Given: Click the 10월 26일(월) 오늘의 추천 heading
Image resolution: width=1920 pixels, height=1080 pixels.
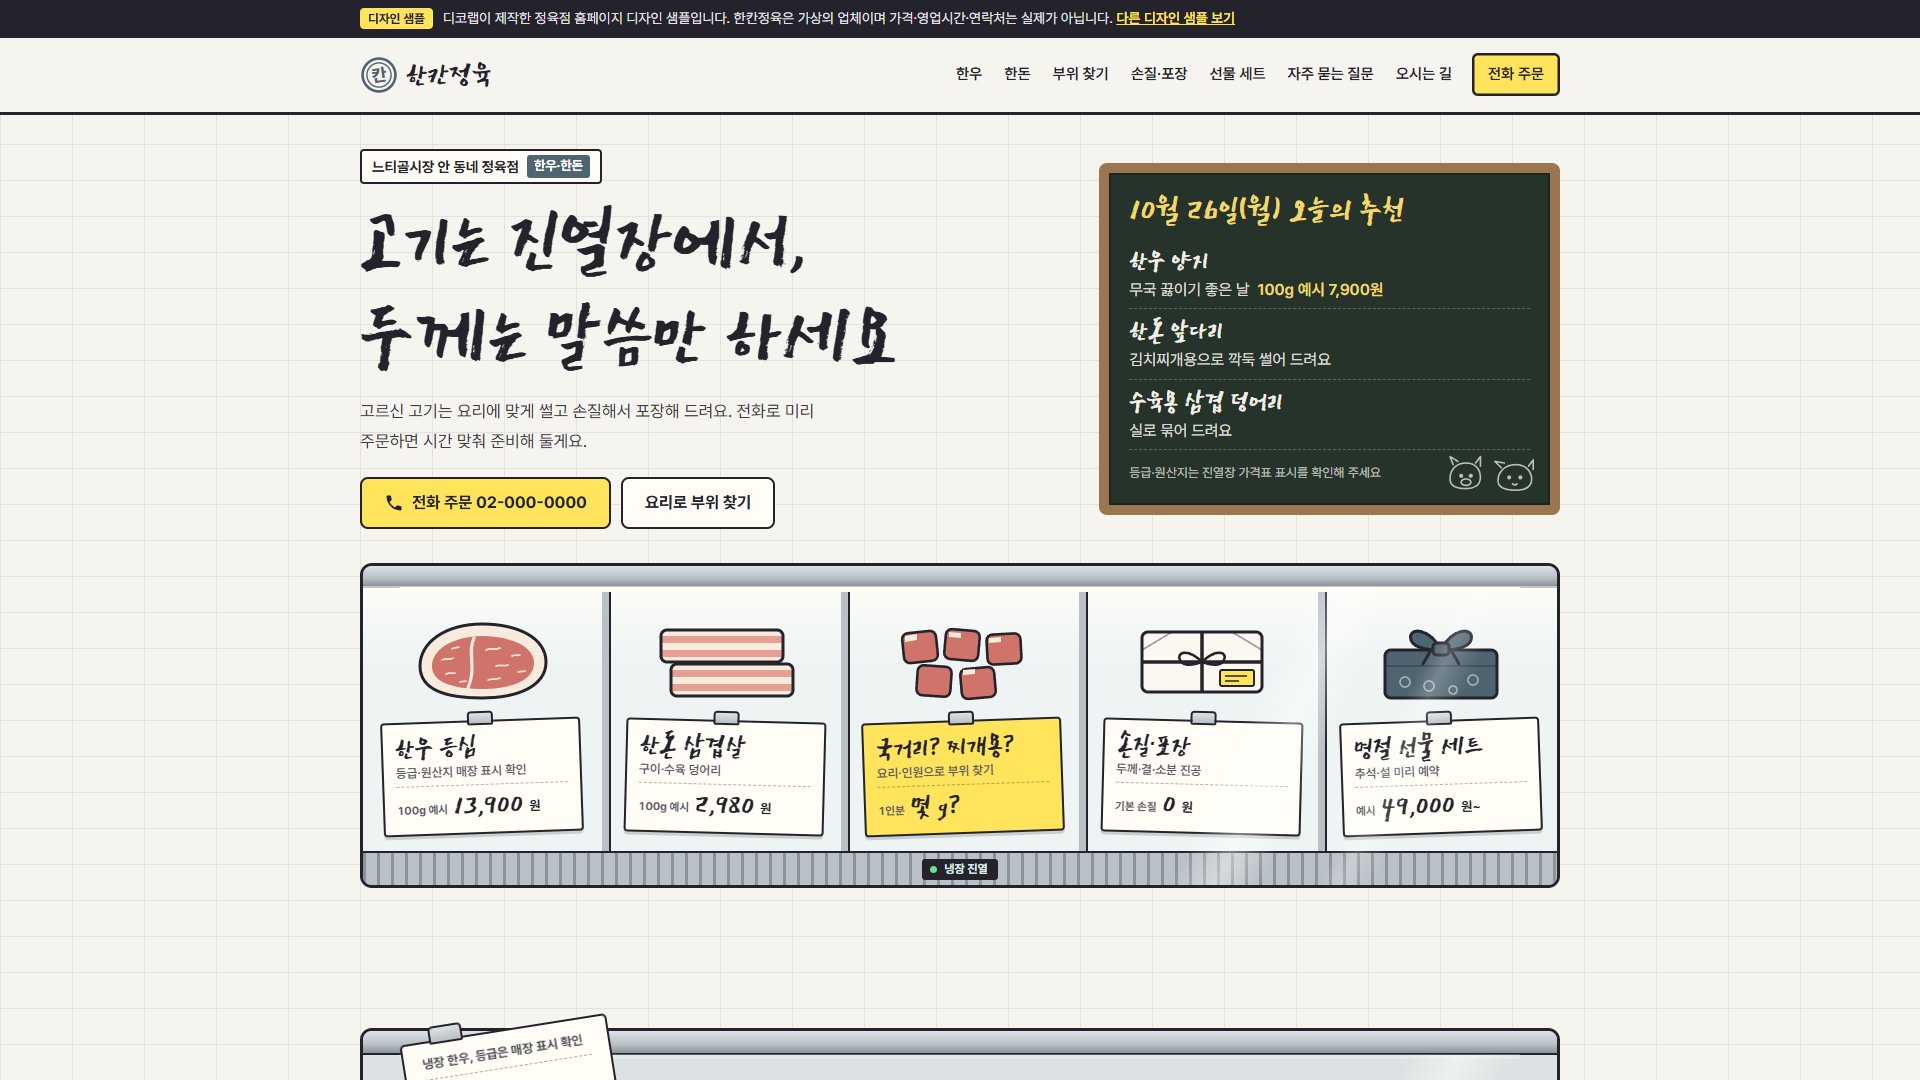Looking at the screenshot, I should pos(1266,210).
